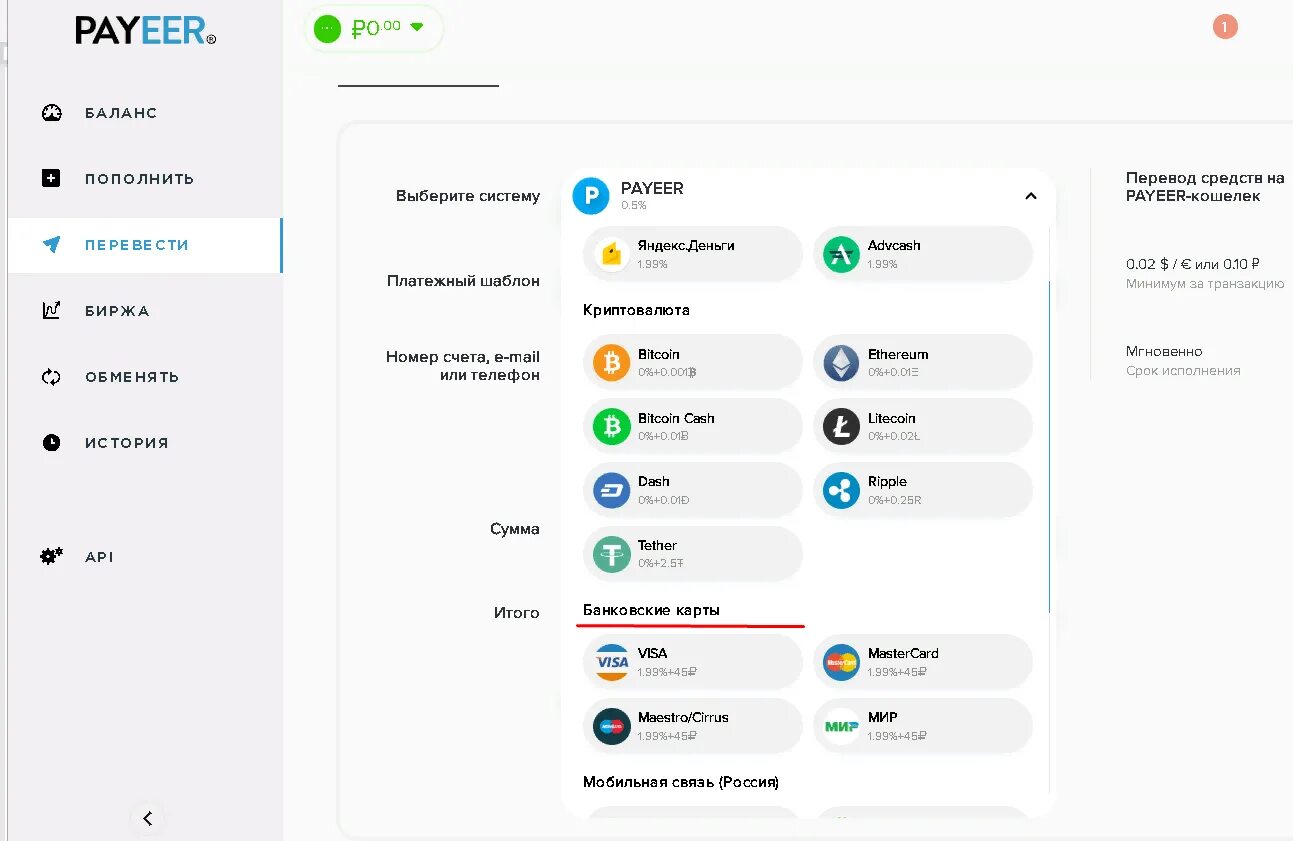The width and height of the screenshot is (1293, 841).
Task: Click the green Tether logo icon
Action: [612, 554]
